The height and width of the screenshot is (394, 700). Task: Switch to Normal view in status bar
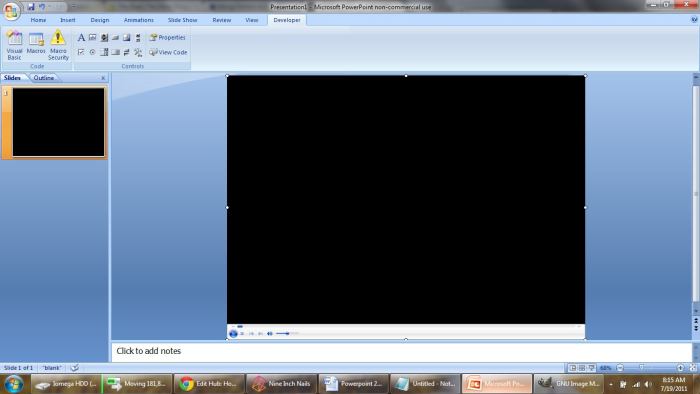(x=572, y=368)
